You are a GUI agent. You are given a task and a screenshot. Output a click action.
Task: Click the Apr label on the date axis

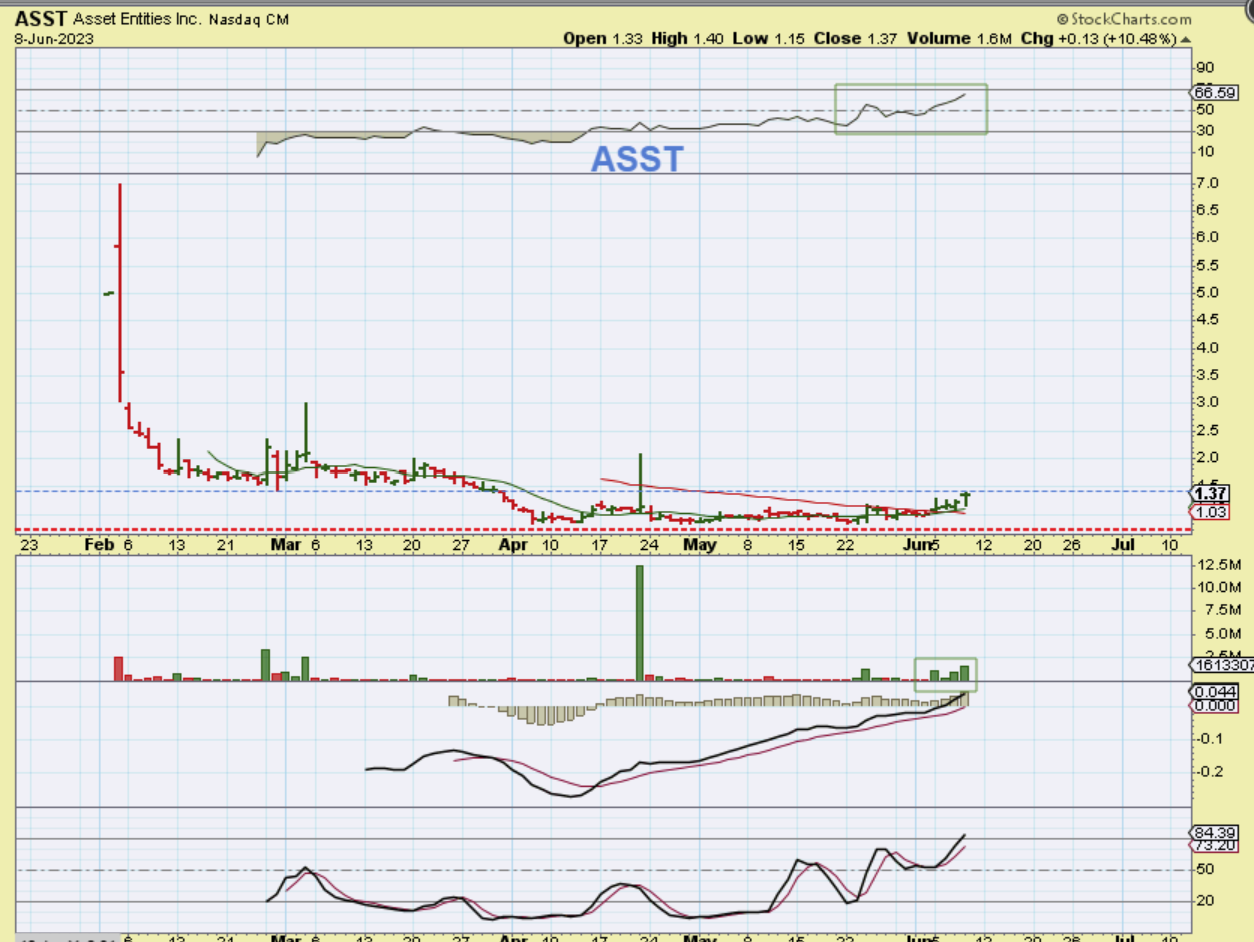click(x=512, y=545)
